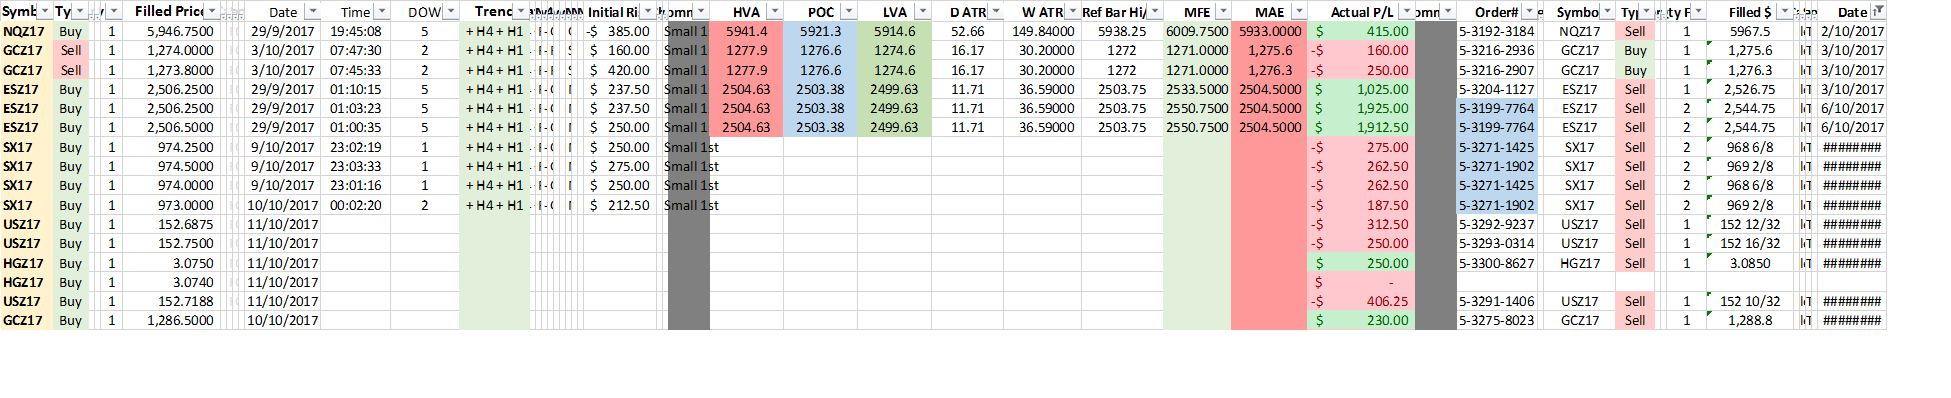Open the W ATR column filter dropdown

coord(1073,11)
